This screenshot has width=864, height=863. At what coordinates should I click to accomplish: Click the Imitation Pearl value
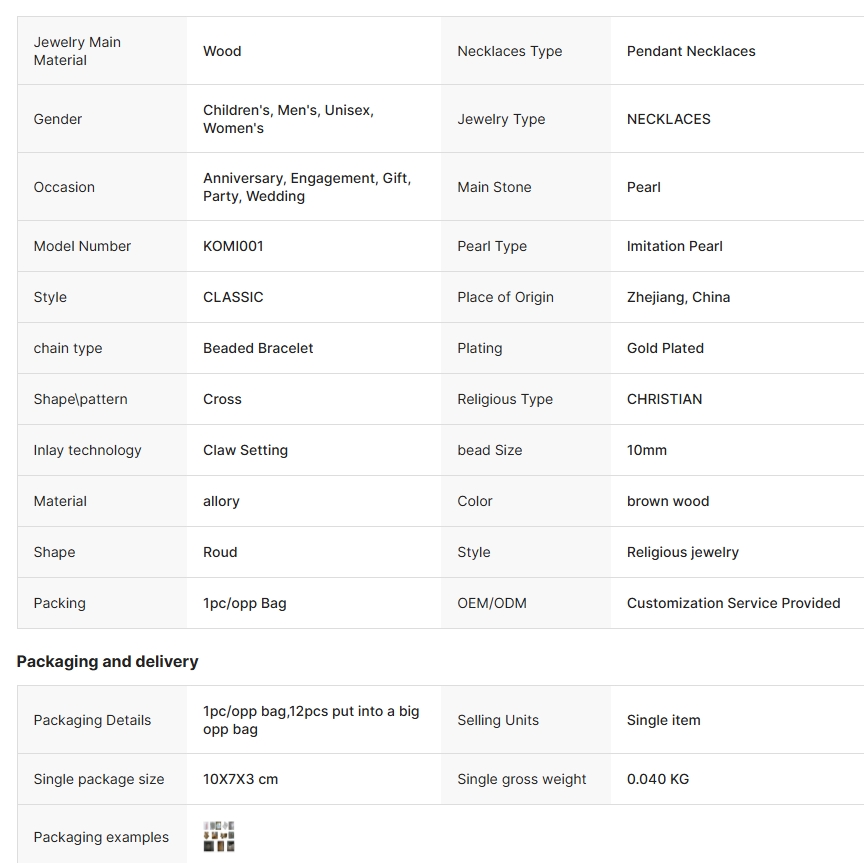[x=674, y=246]
